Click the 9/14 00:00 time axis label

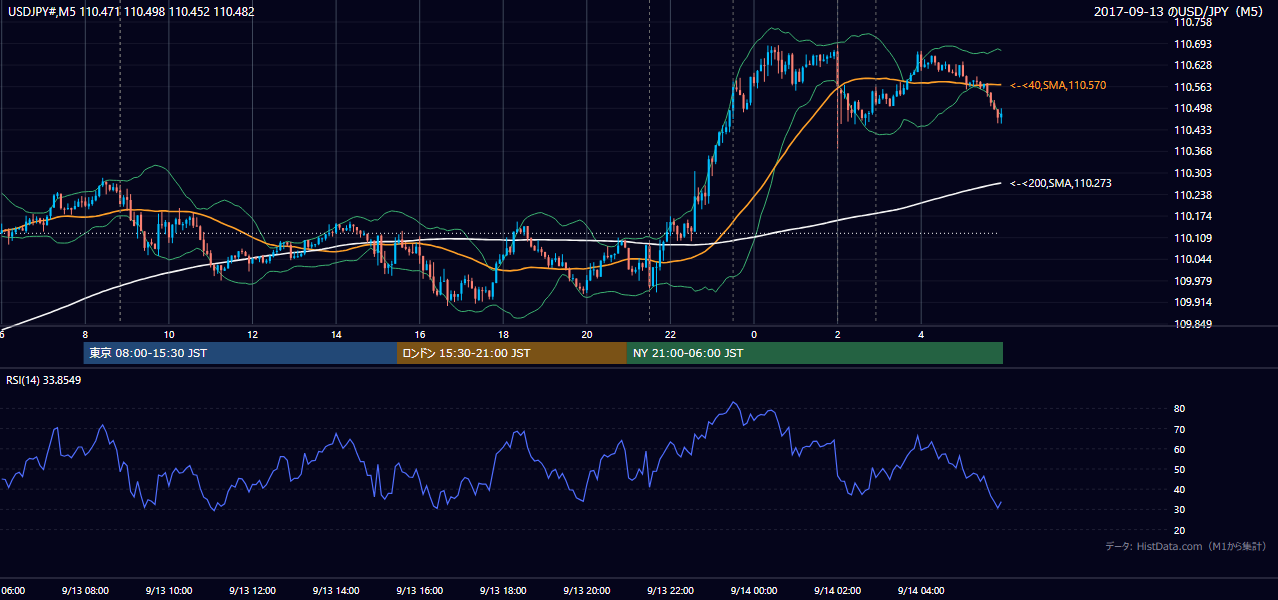[754, 590]
